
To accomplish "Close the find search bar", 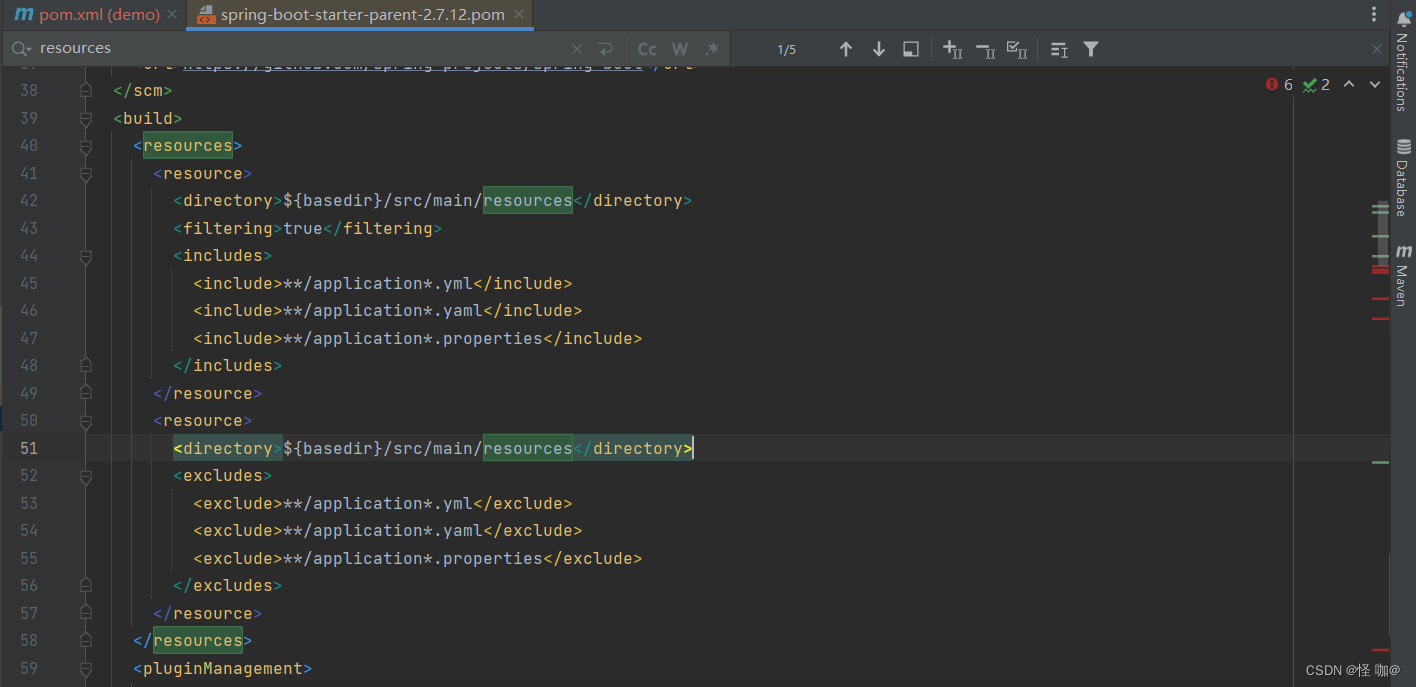I will tap(1377, 49).
